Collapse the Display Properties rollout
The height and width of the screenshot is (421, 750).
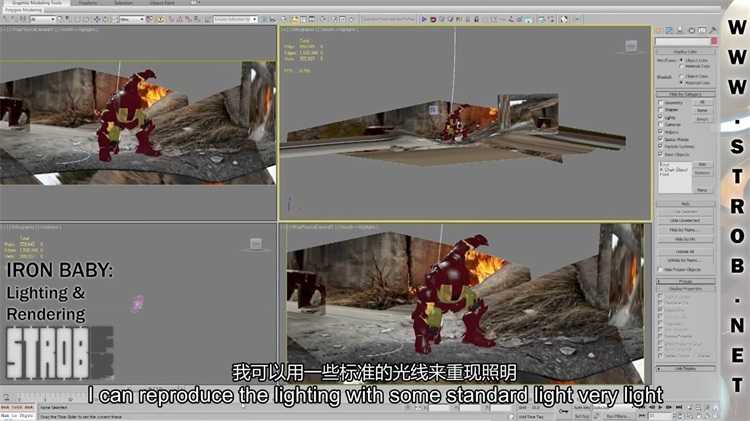click(x=685, y=289)
